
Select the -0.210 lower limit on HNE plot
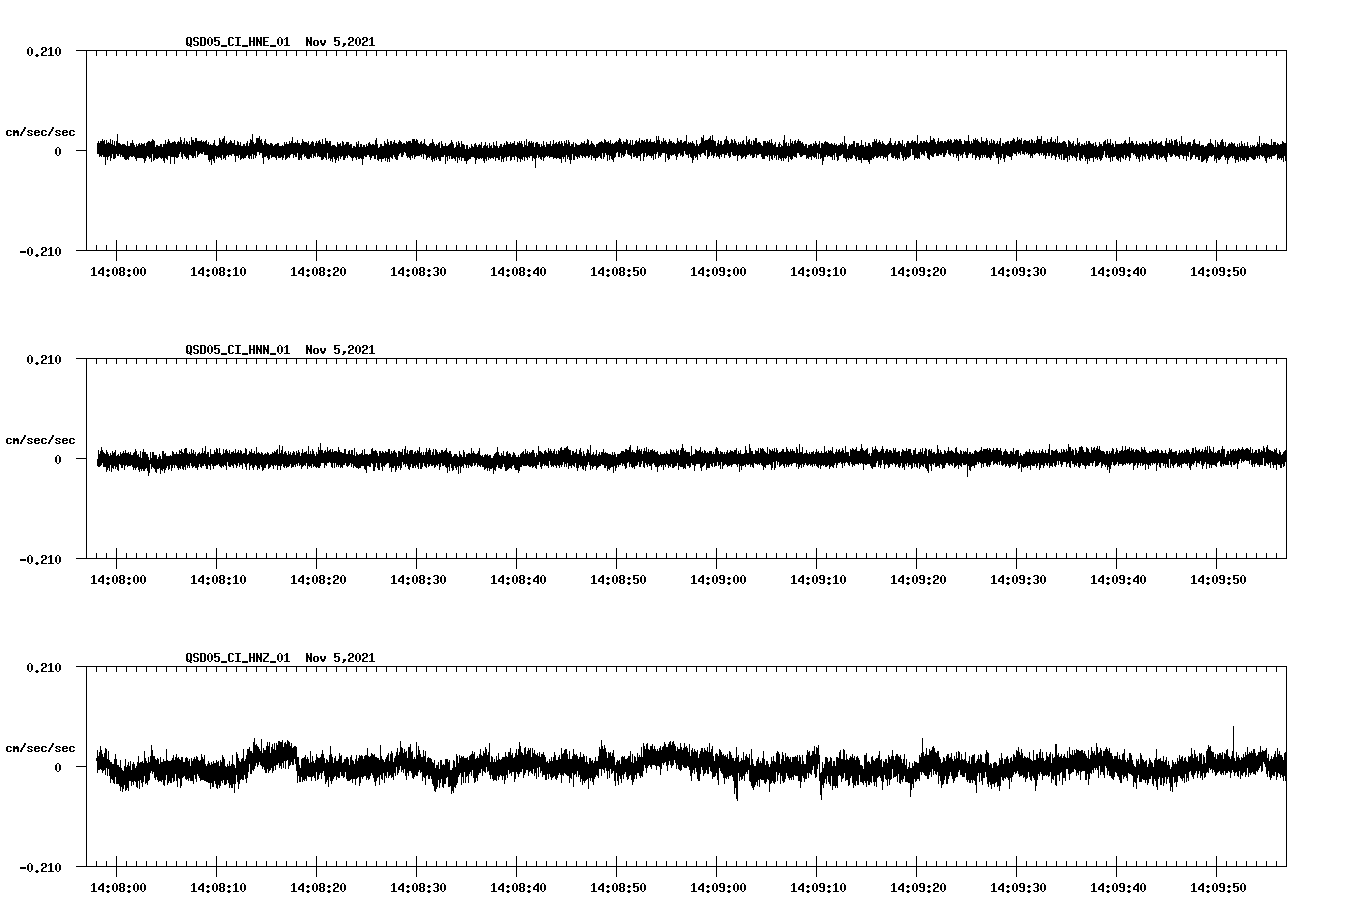[40, 251]
